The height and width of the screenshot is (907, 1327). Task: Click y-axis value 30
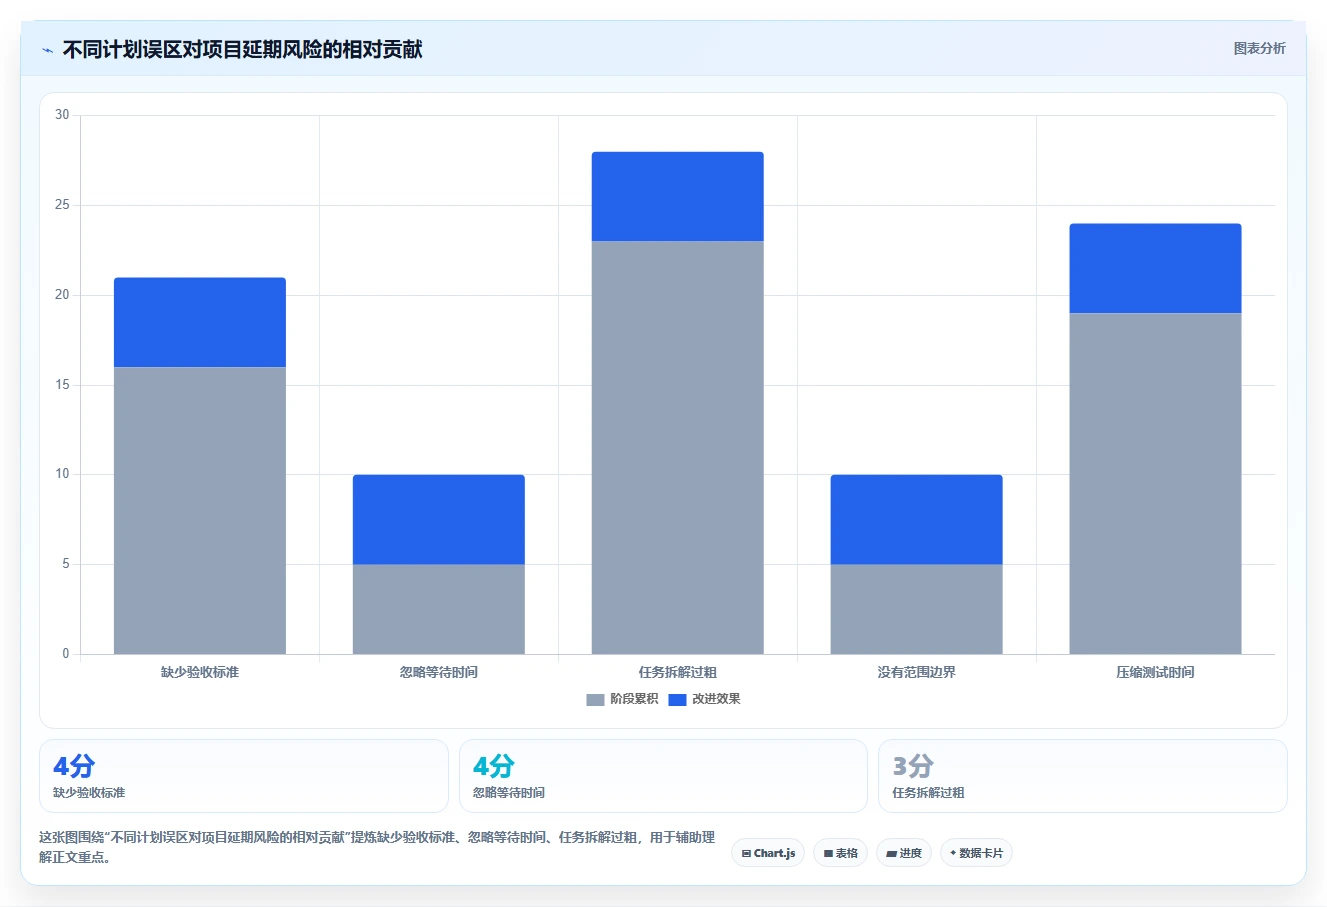(62, 115)
